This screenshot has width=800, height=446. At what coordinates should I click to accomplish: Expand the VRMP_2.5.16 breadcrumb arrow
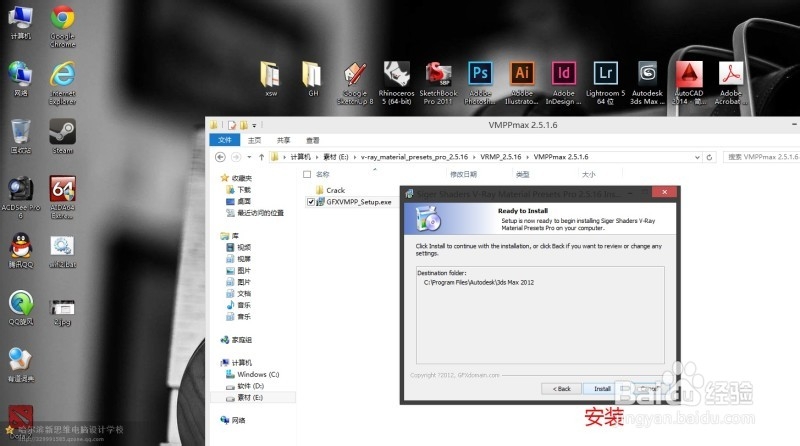[x=527, y=157]
